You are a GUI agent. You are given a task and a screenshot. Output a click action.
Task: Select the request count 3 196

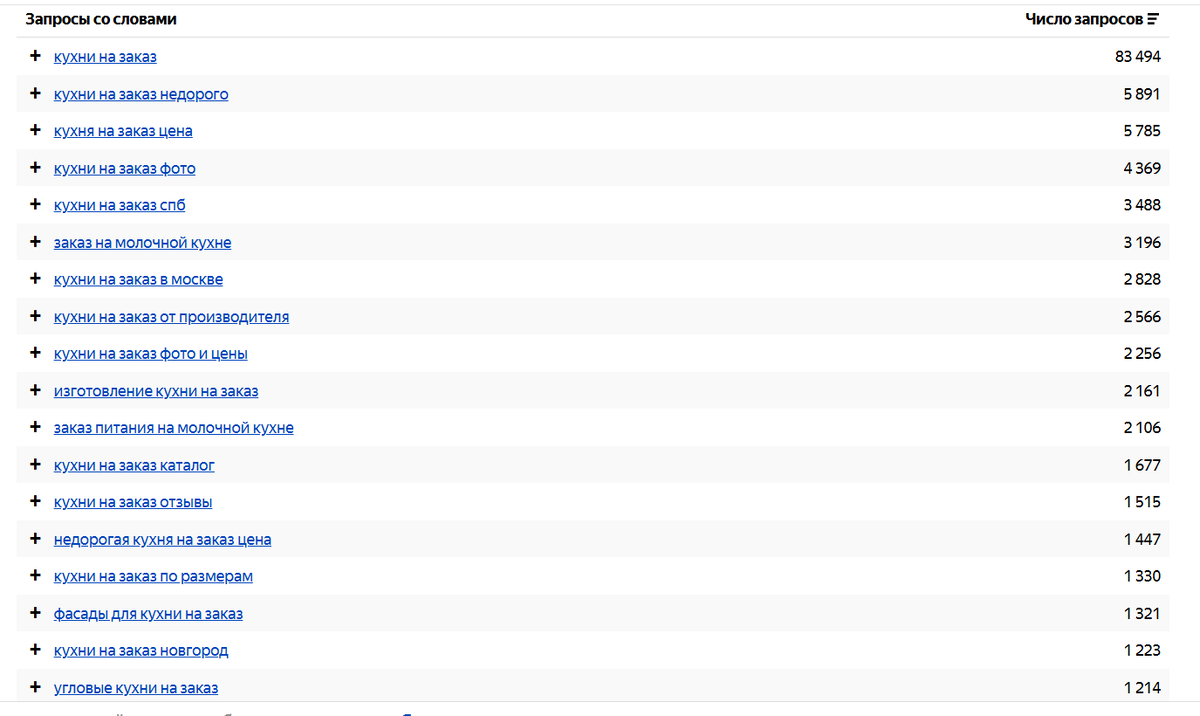(1142, 243)
